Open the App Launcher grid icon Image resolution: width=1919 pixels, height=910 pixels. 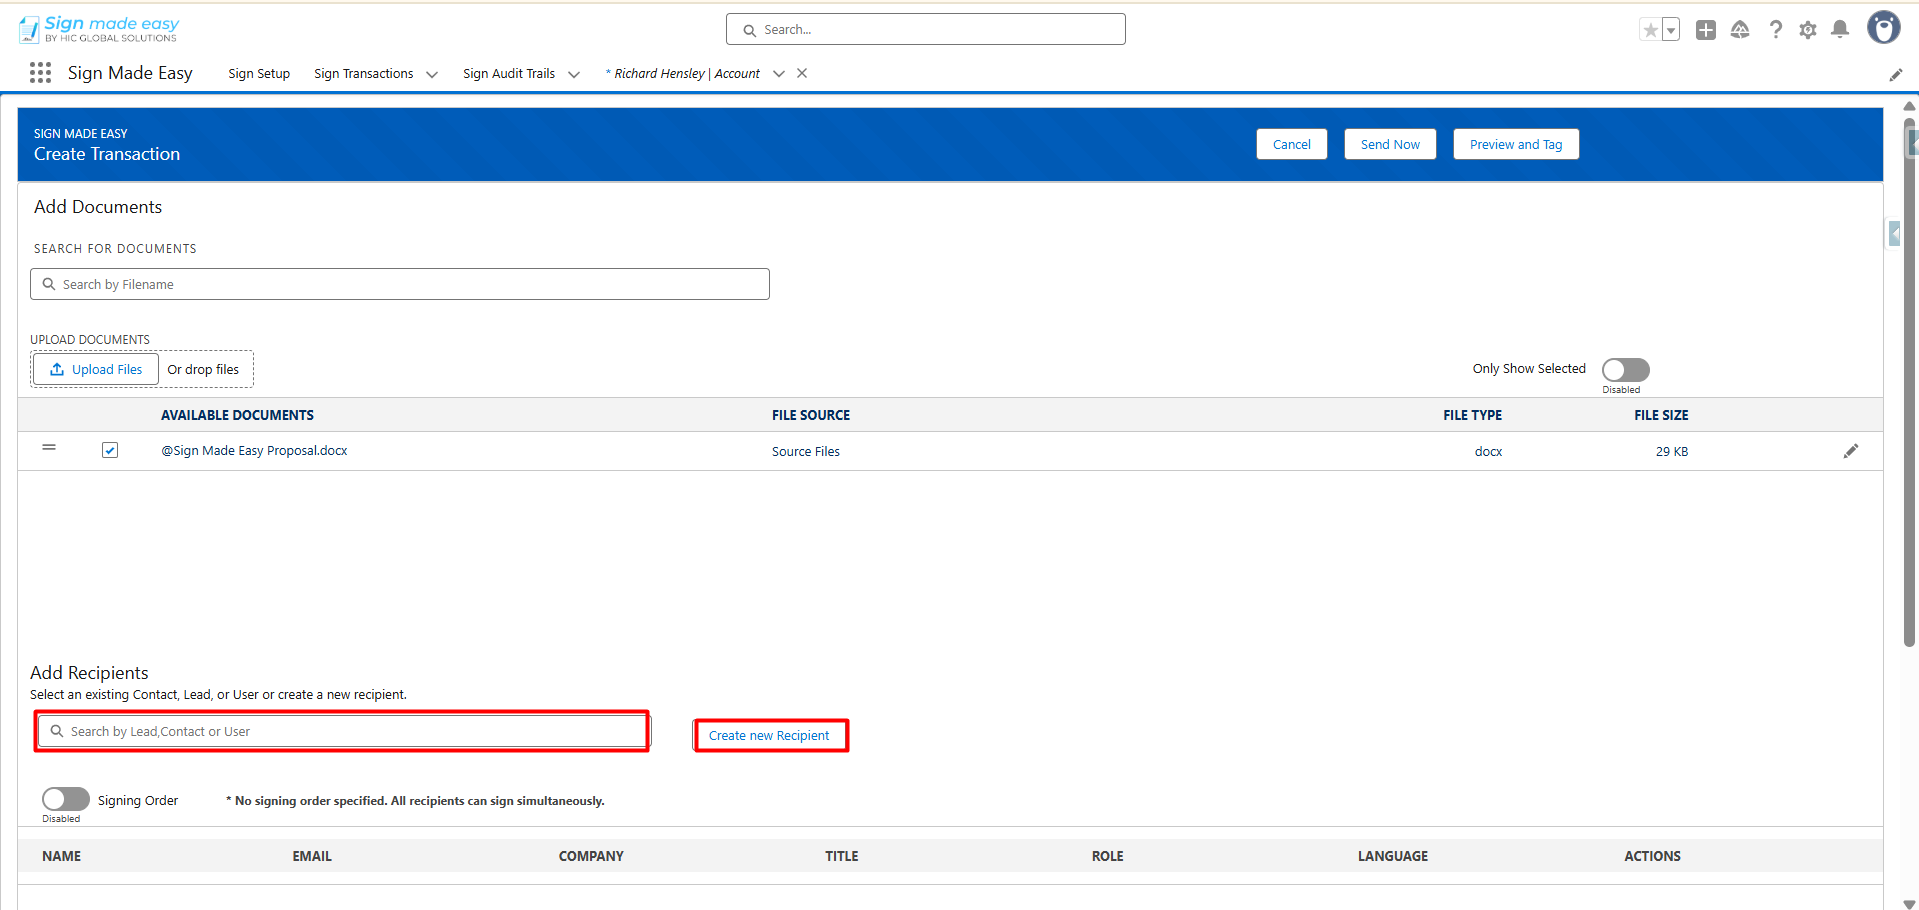40,73
